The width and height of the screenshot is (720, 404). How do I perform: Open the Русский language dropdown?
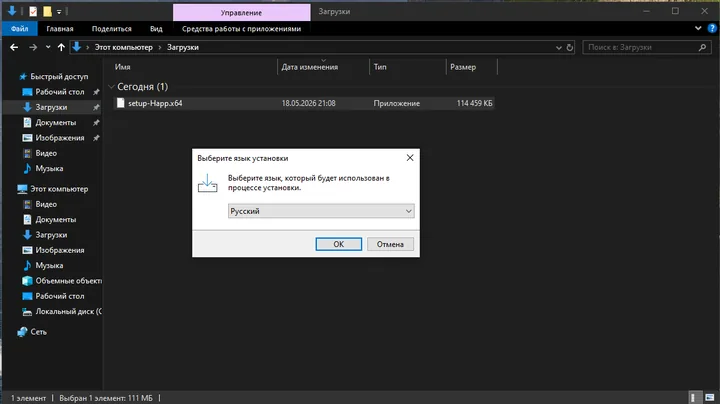tap(321, 211)
